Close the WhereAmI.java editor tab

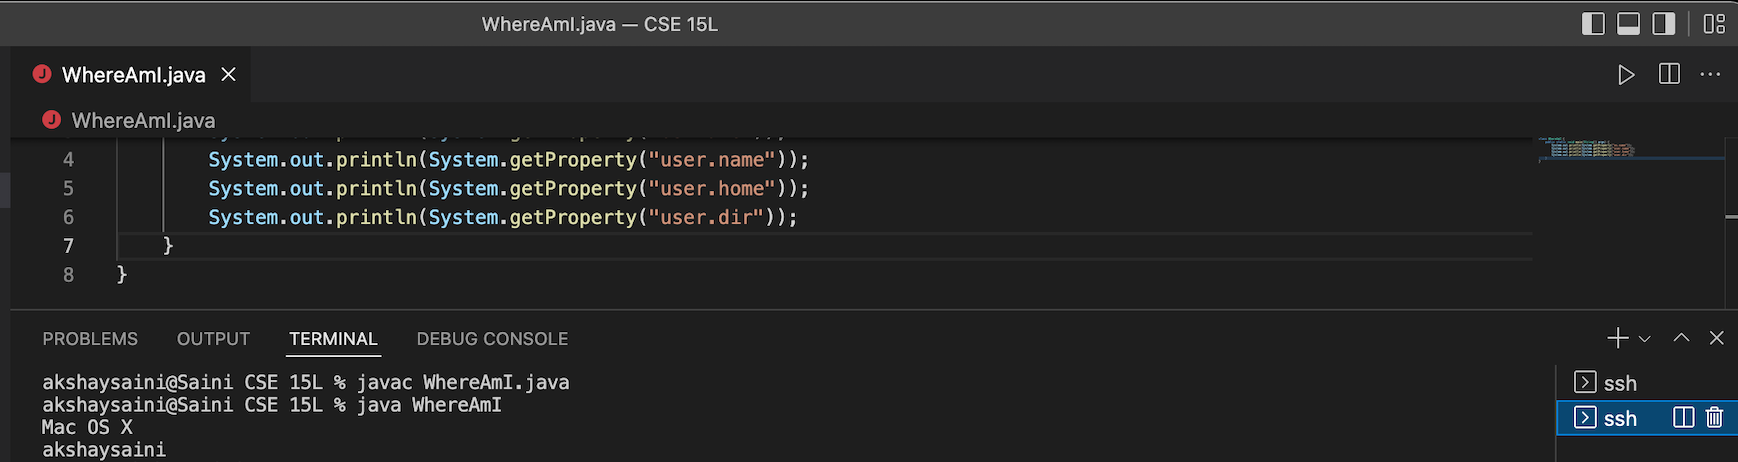pos(228,74)
